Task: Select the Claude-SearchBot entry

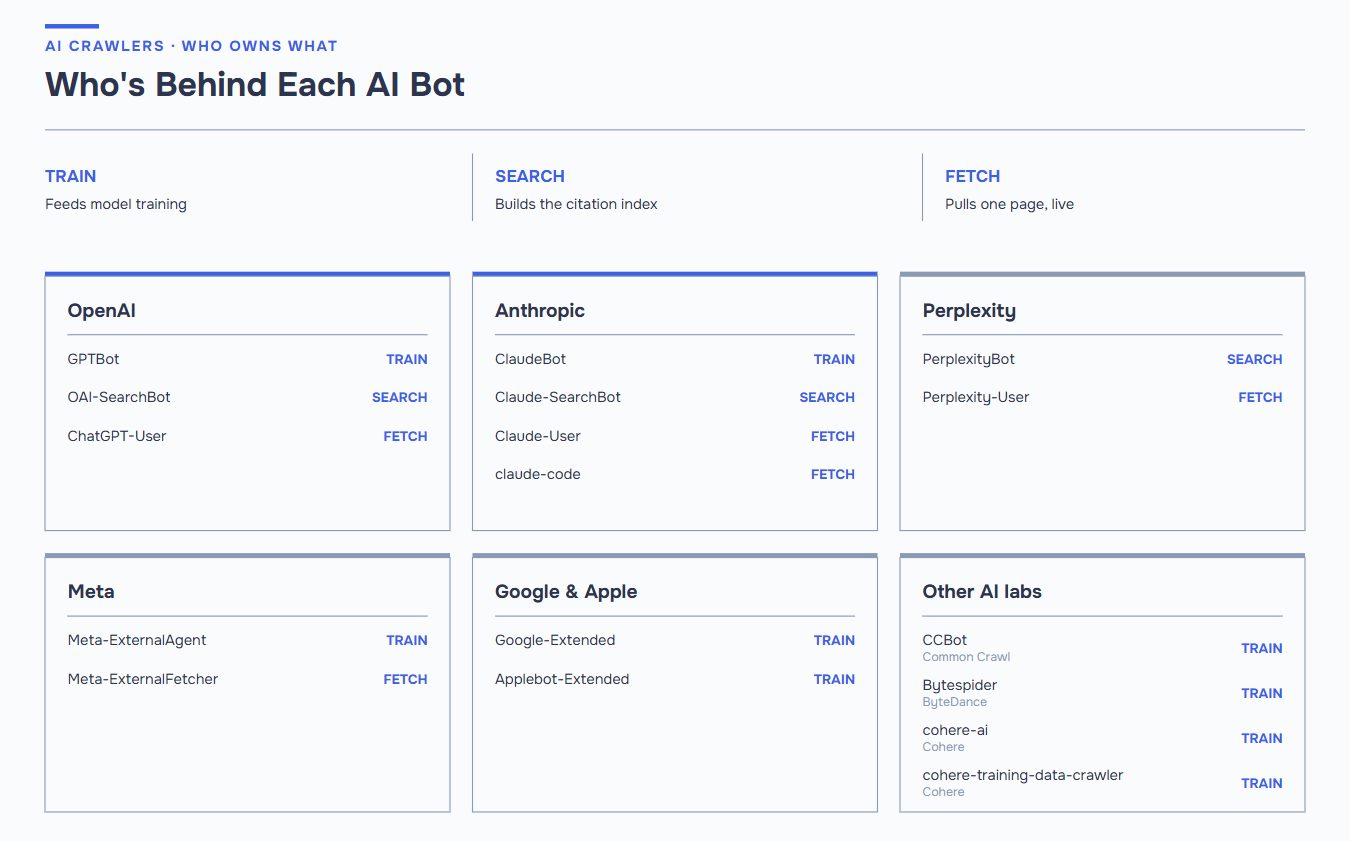Action: [x=558, y=397]
